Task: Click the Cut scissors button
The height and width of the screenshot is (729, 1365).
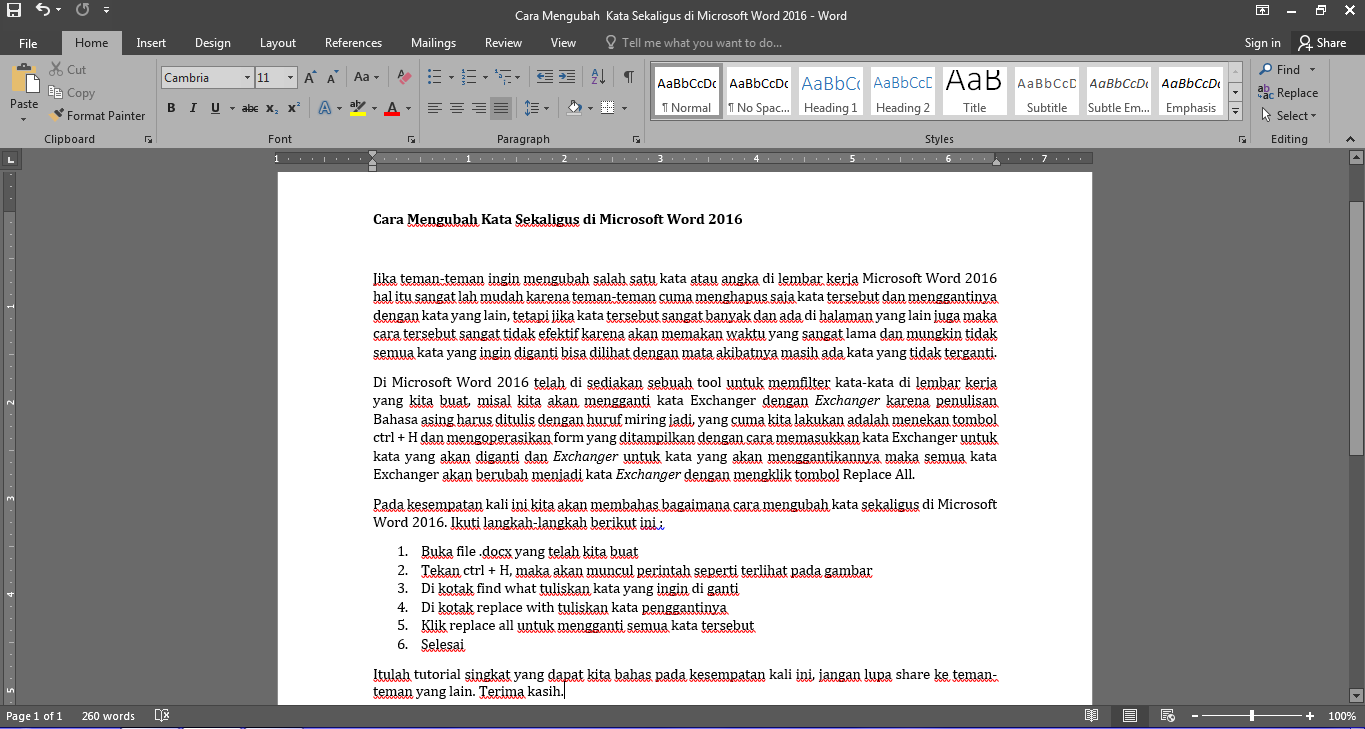Action: [68, 70]
